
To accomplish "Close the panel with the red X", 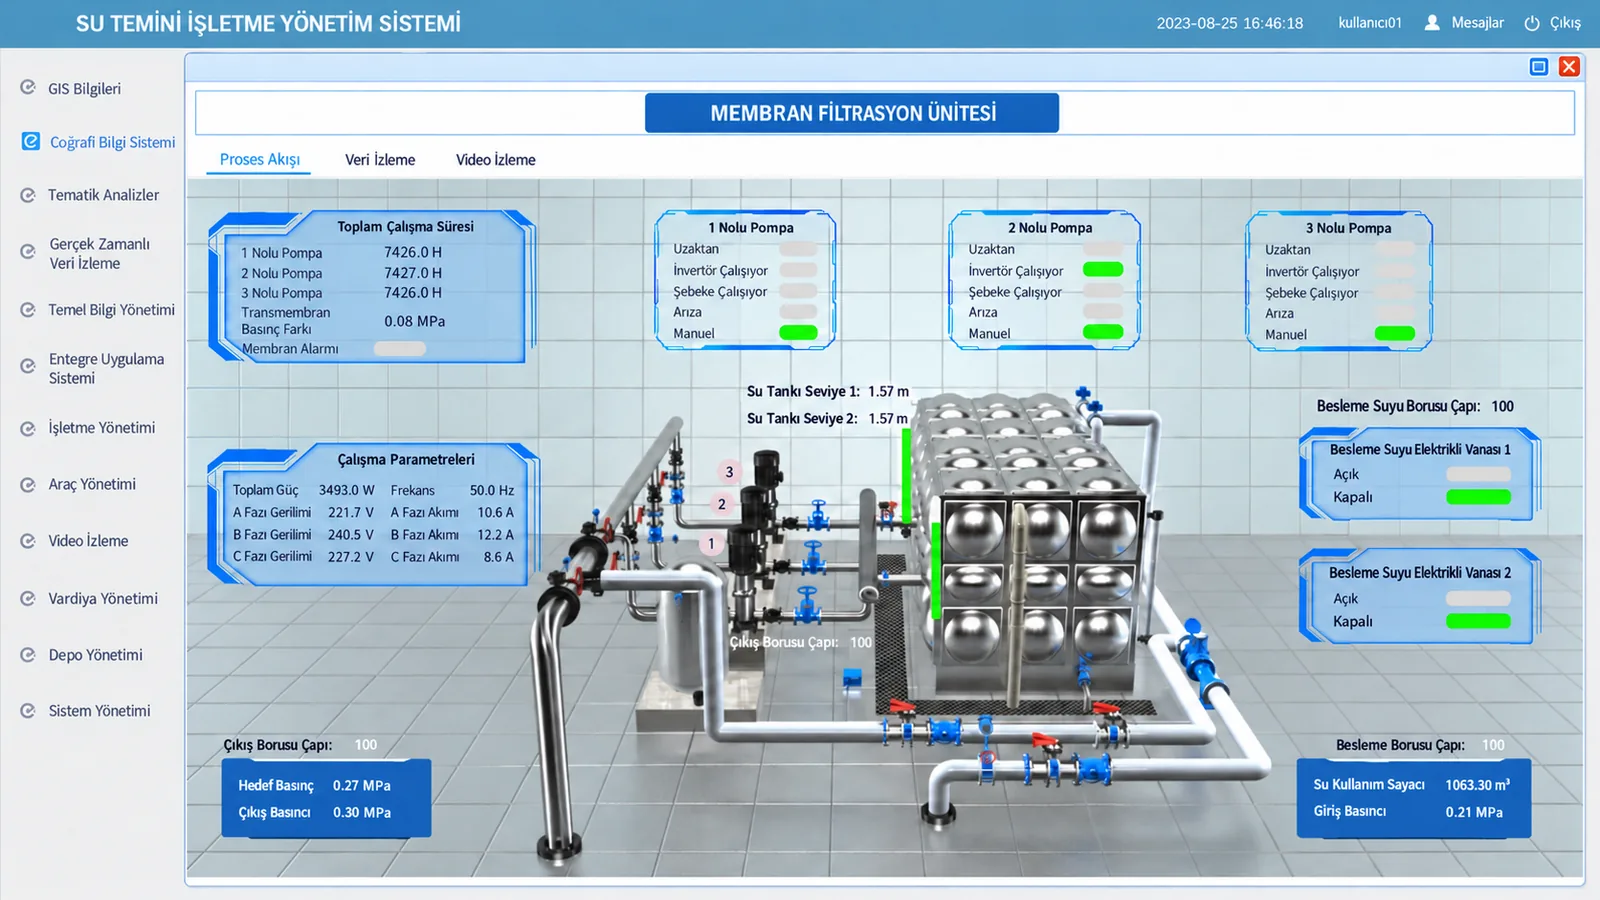I will click(x=1569, y=67).
